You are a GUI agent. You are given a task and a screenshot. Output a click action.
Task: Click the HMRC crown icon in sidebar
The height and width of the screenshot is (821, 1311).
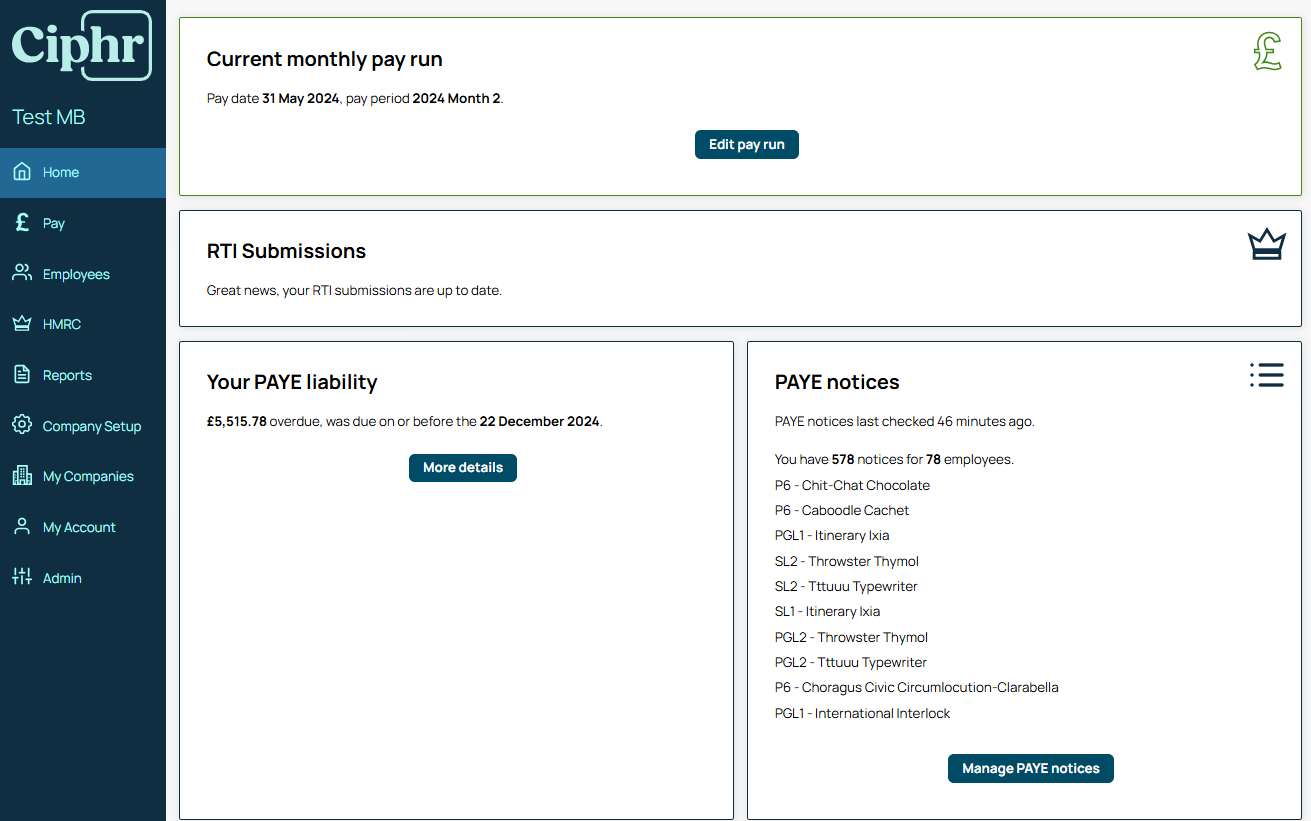click(x=22, y=324)
